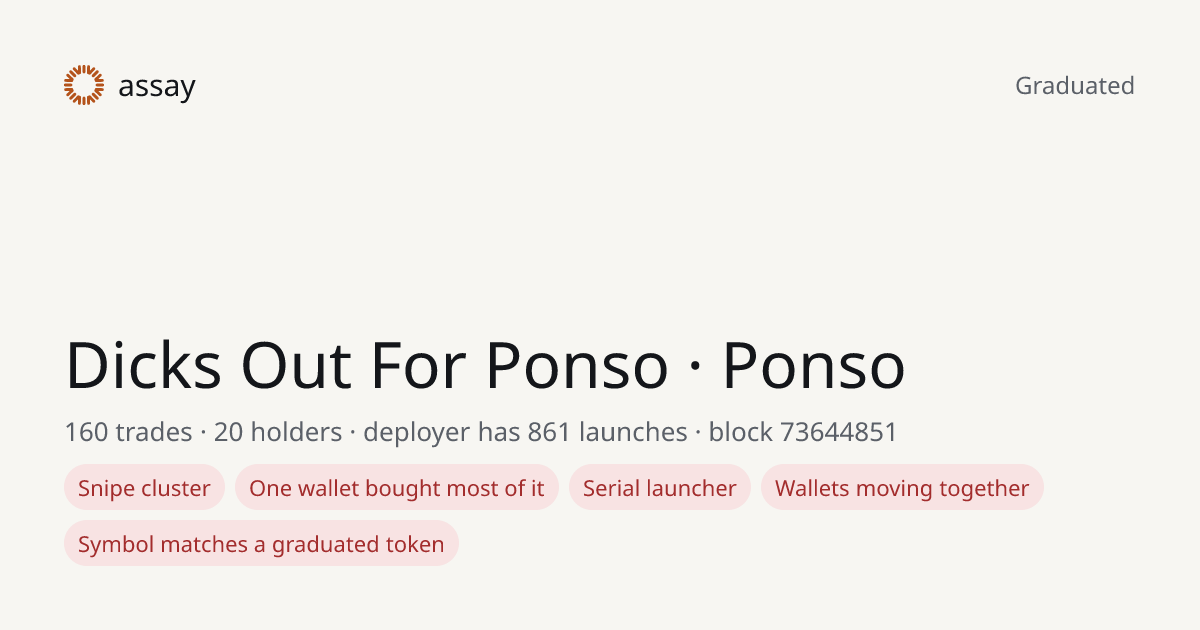Select the Wallets moving together tag

pyautogui.click(x=902, y=488)
